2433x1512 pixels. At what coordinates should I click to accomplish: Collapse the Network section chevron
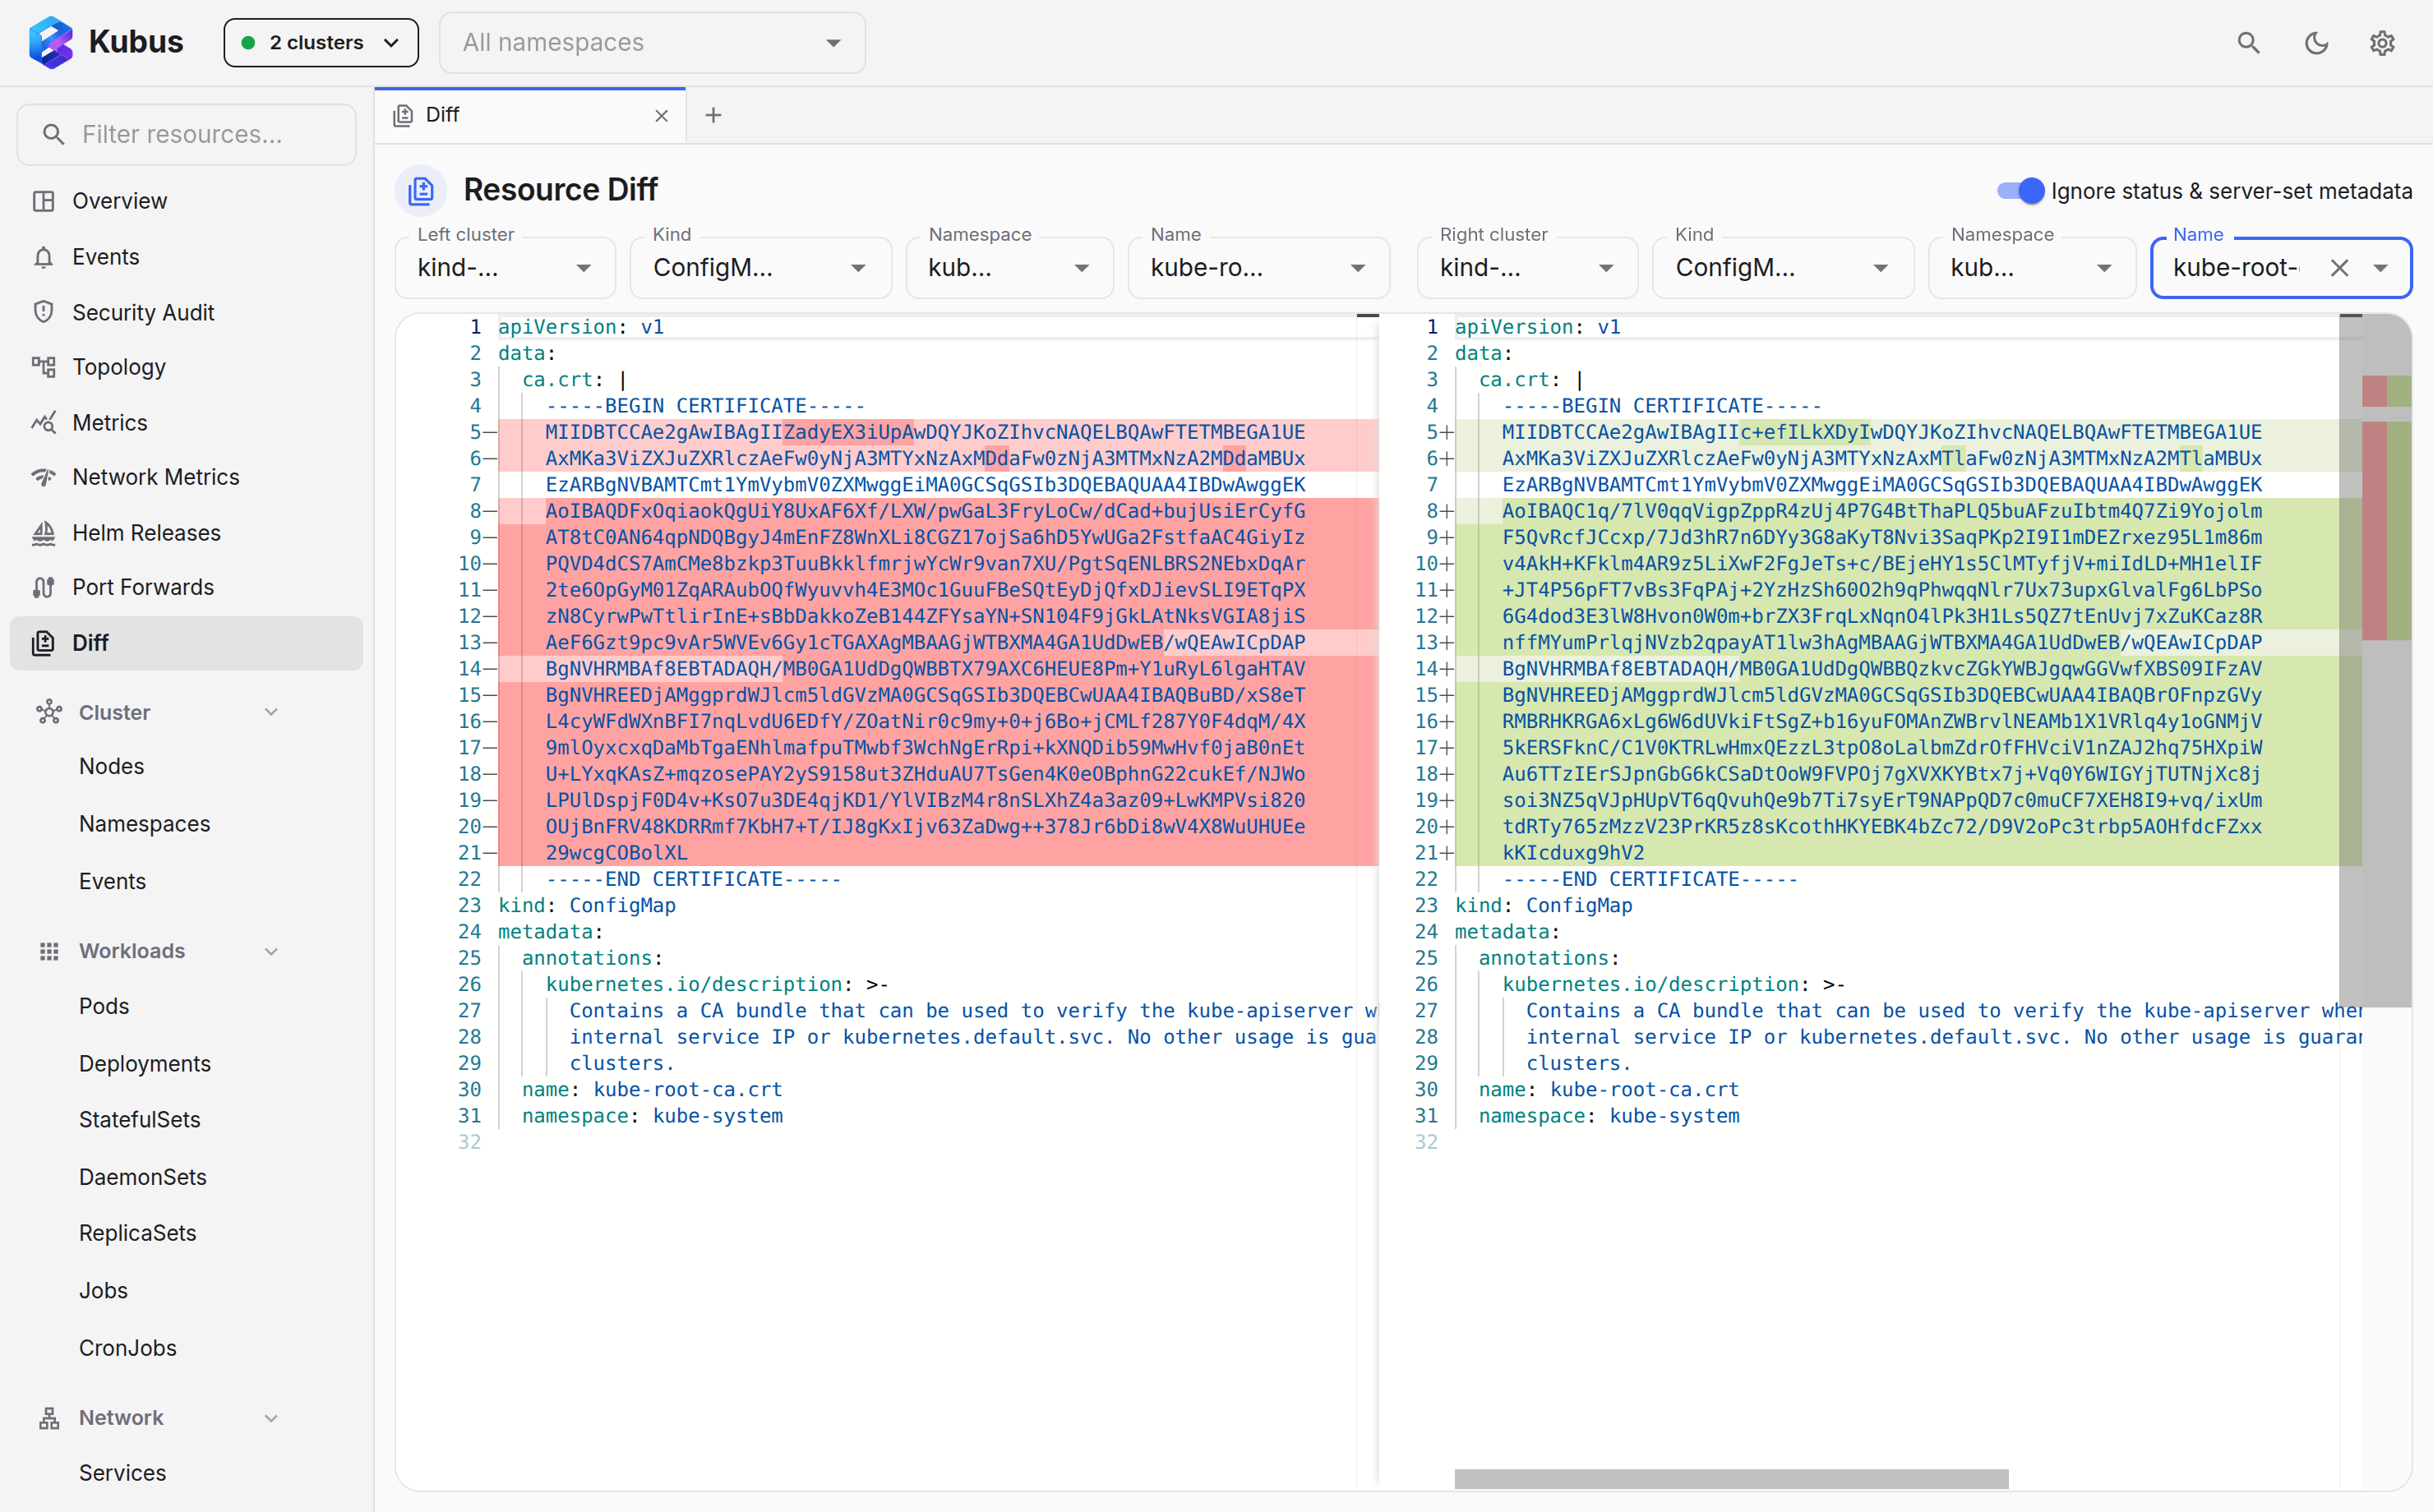(271, 1418)
